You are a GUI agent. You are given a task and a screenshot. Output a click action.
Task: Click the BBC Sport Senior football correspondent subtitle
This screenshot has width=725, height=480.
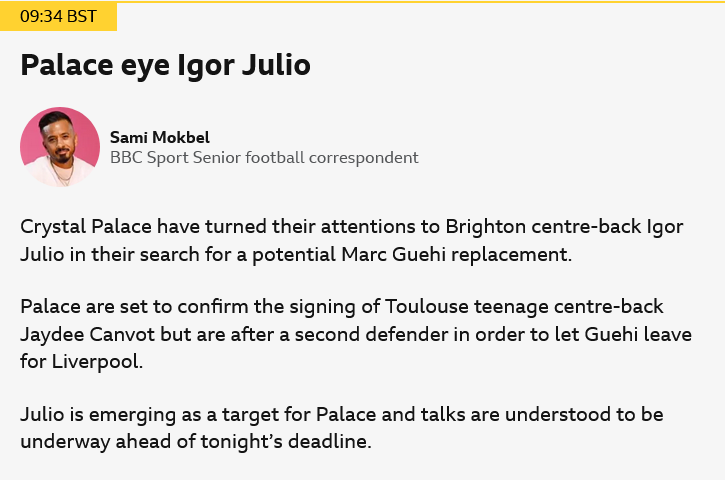pyautogui.click(x=264, y=158)
